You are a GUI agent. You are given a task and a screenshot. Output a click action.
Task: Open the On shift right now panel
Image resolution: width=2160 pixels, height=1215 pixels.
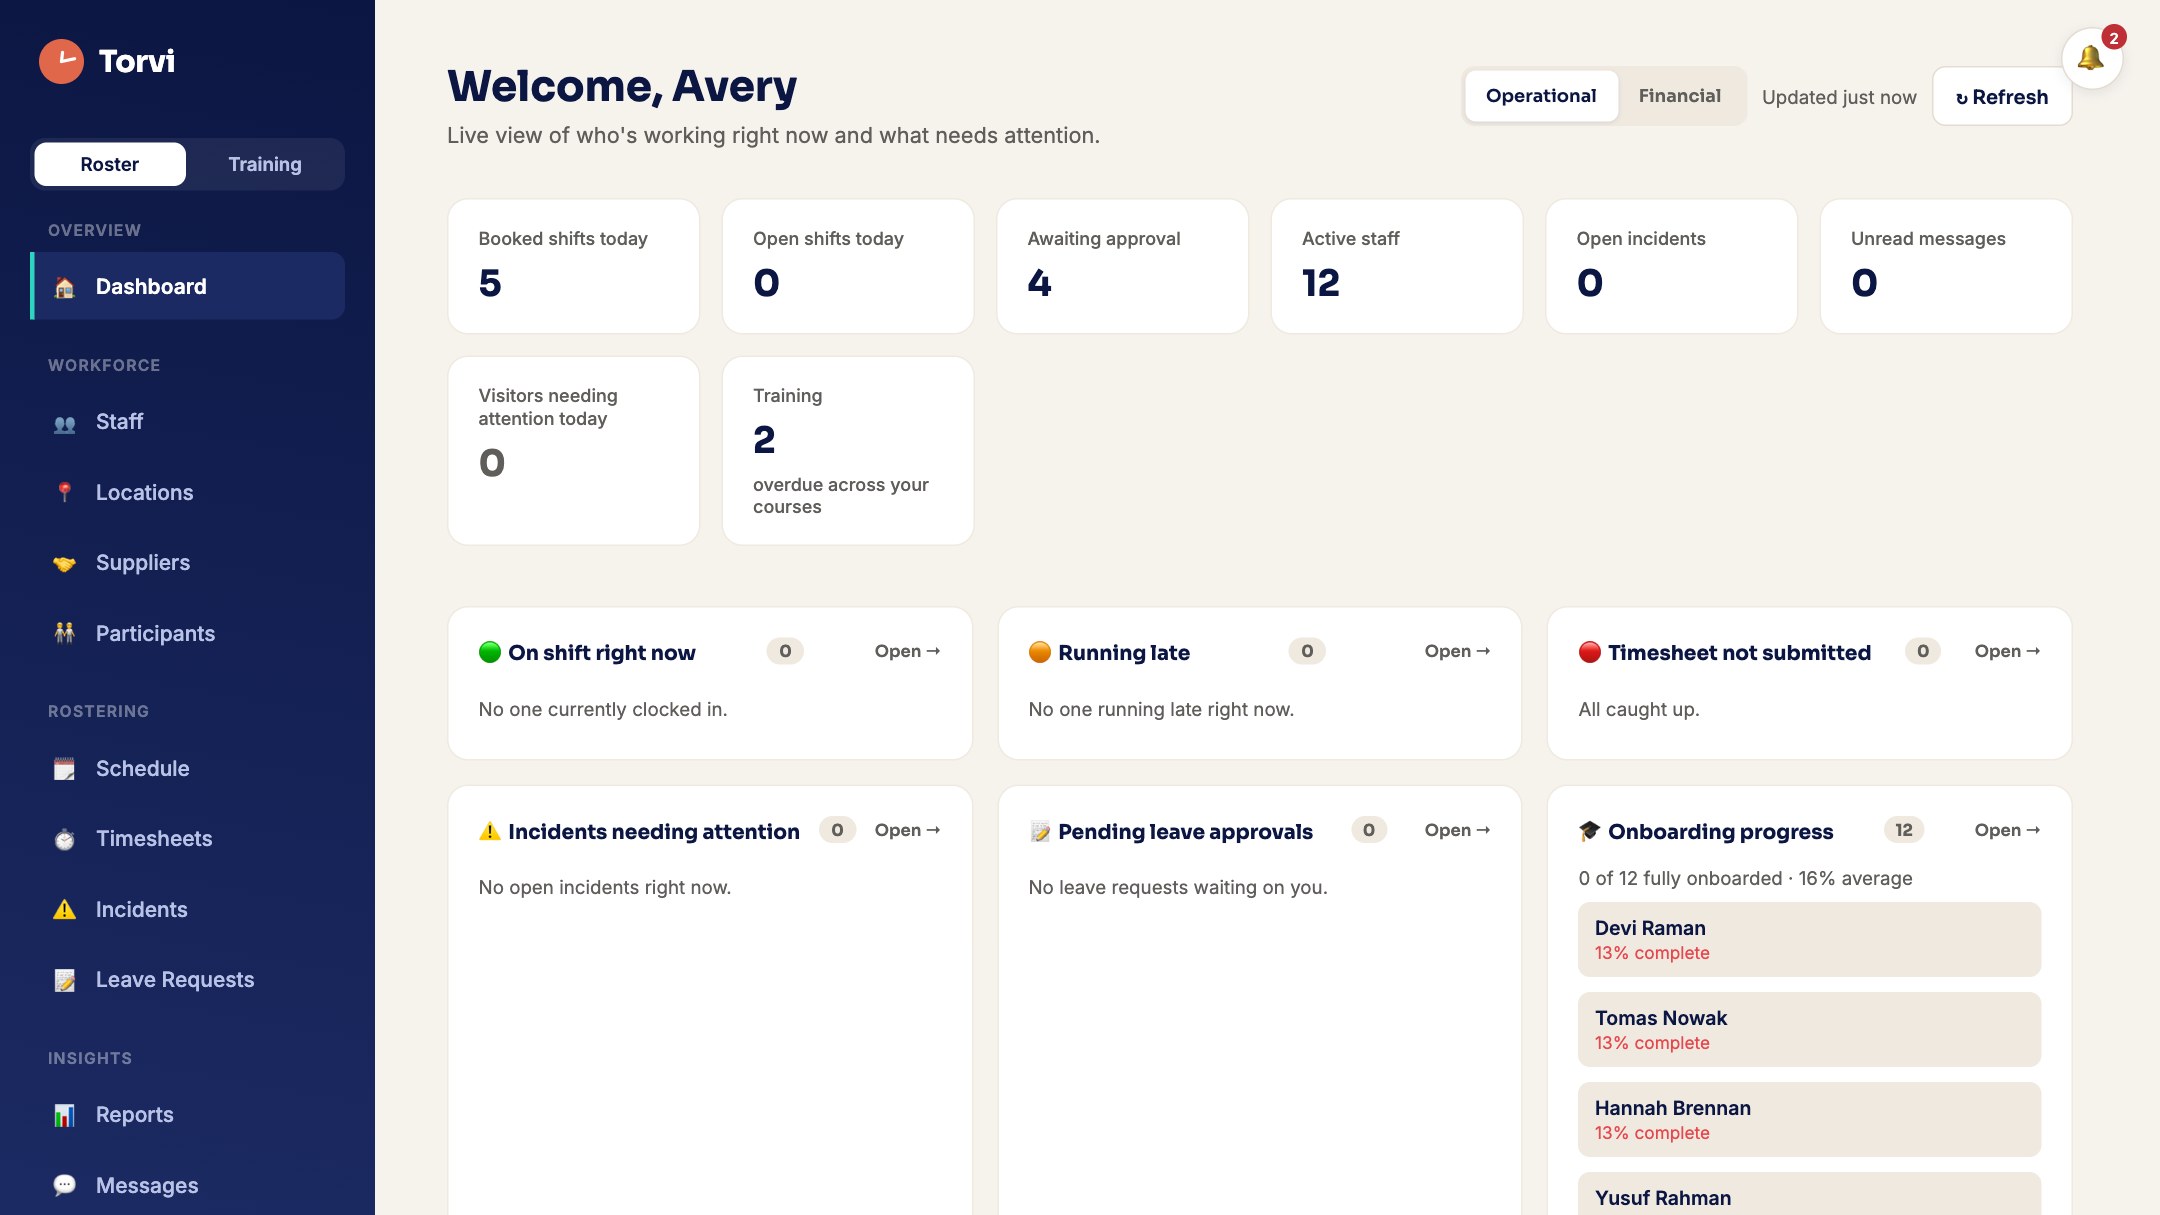pos(907,651)
